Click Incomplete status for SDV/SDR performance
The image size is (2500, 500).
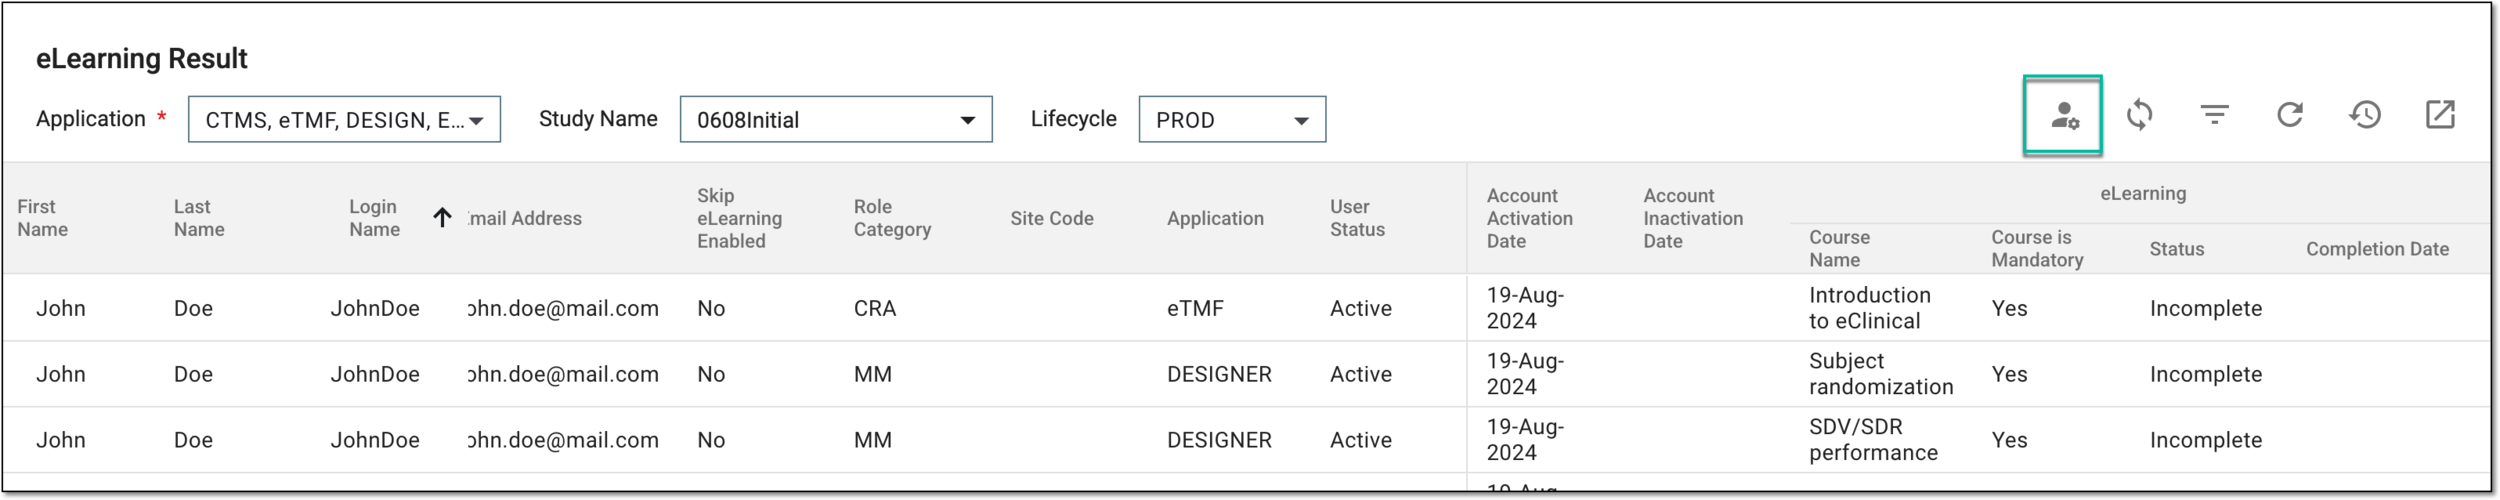[x=2206, y=440]
